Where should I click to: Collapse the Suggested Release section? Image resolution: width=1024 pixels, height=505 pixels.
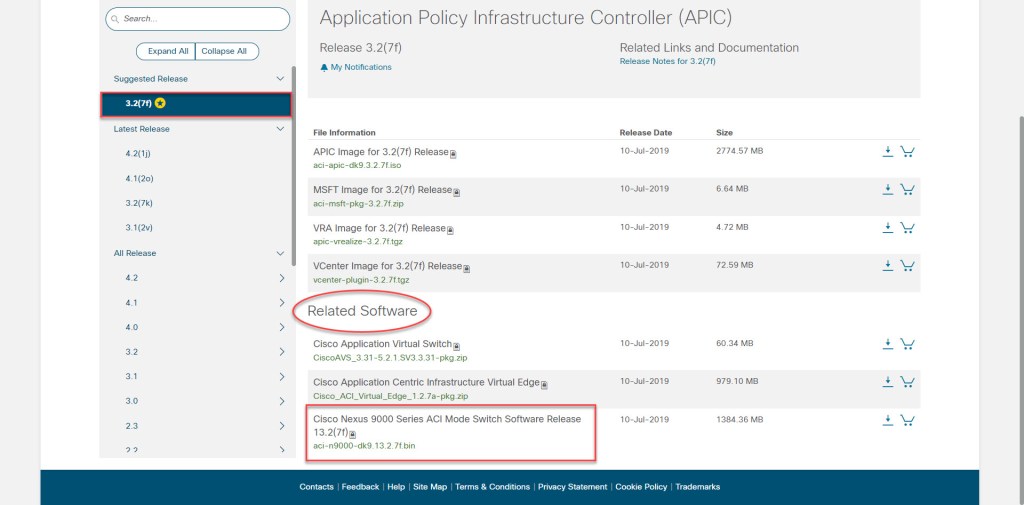click(280, 79)
